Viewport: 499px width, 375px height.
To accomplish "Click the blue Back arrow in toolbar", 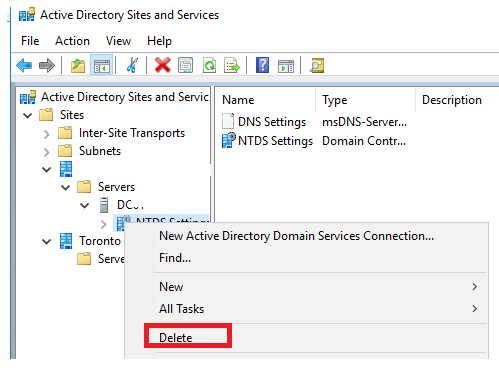I will [x=24, y=65].
